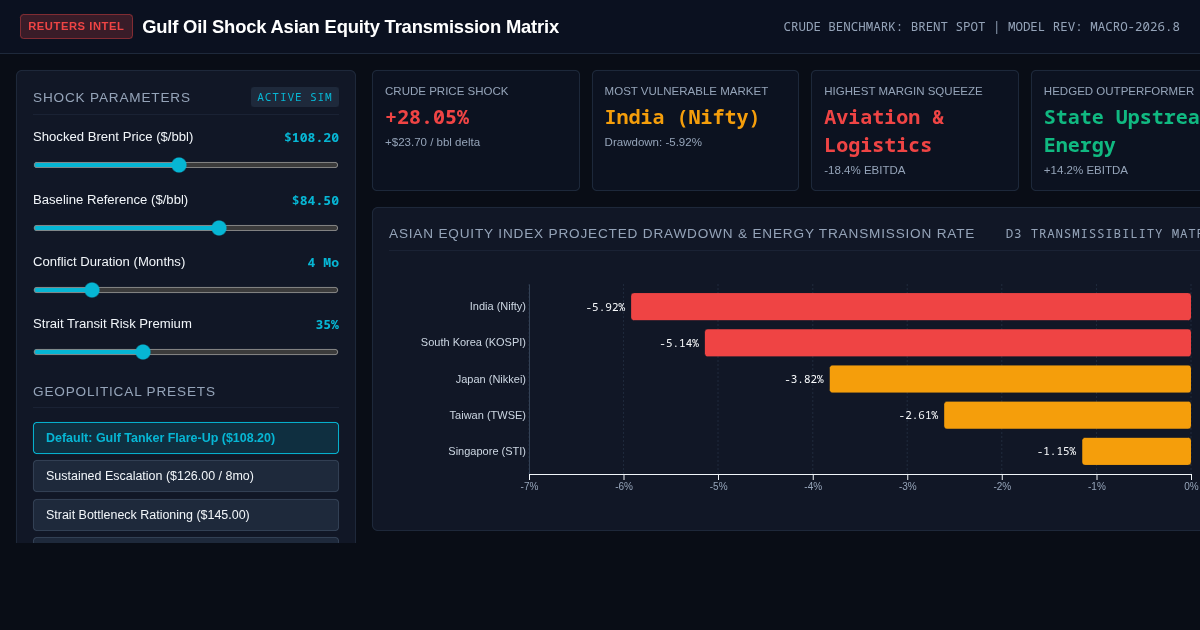Click the Taiwan (TWSE) axis label
1200x630 pixels.
pos(488,415)
